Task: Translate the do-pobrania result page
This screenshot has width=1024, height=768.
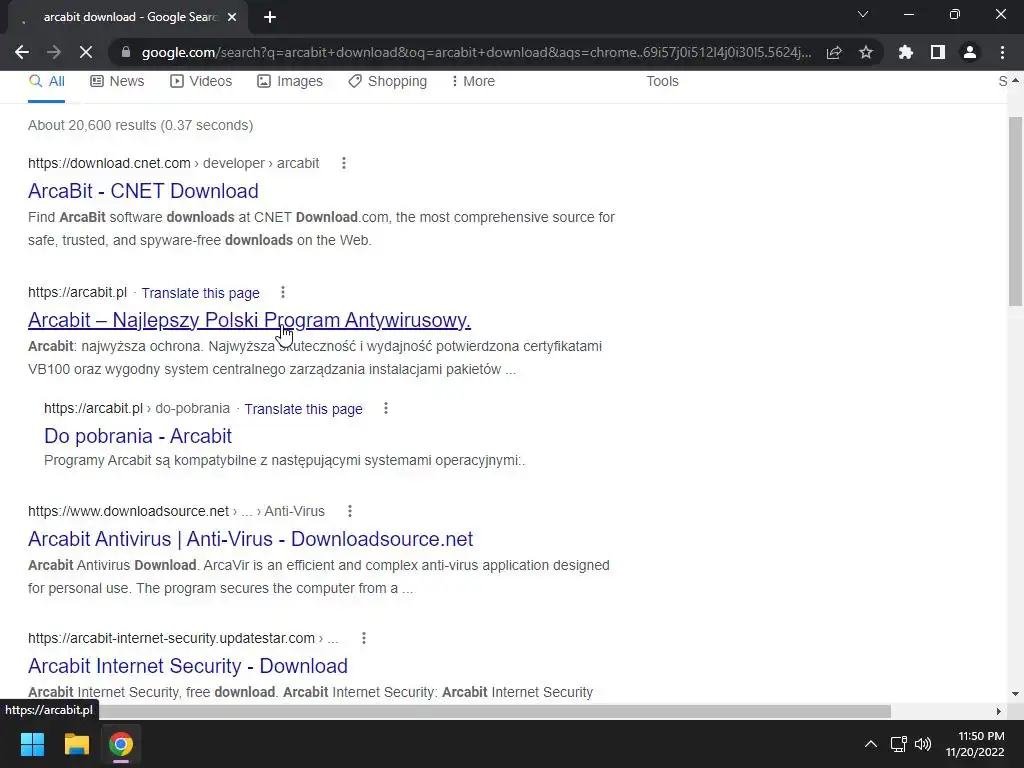Action: (303, 409)
